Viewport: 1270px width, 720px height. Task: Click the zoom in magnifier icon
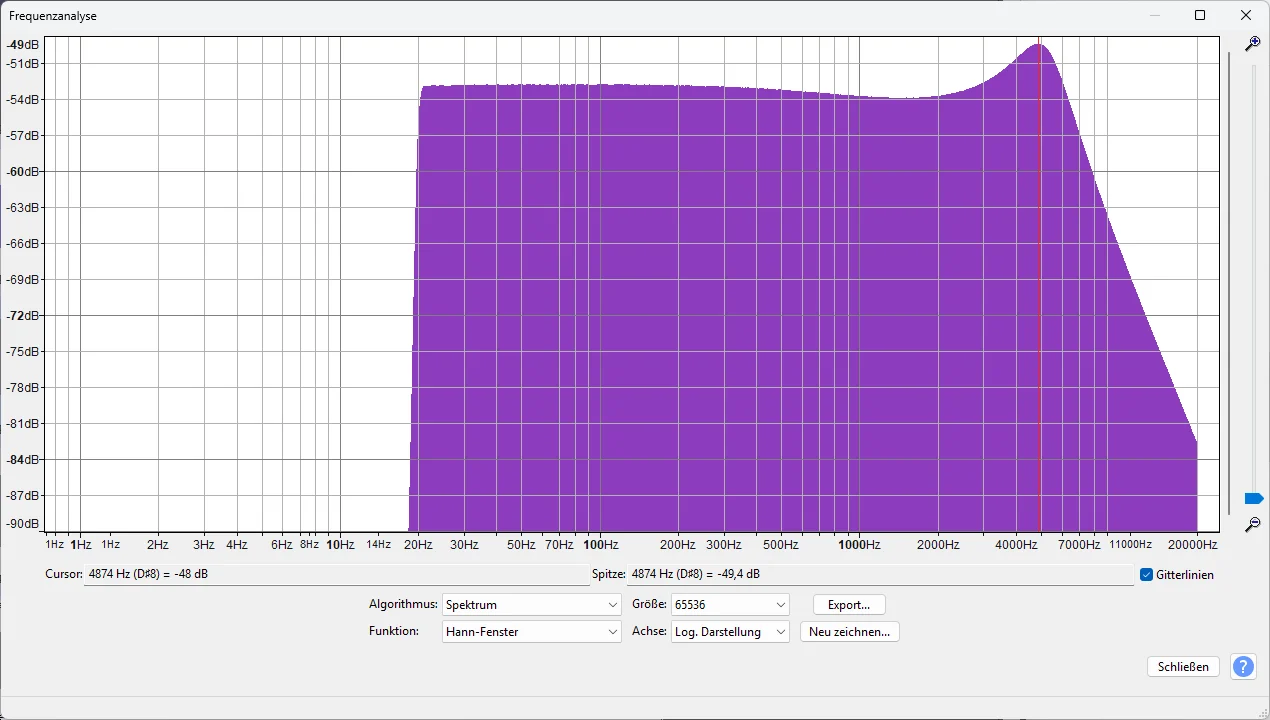point(1252,44)
